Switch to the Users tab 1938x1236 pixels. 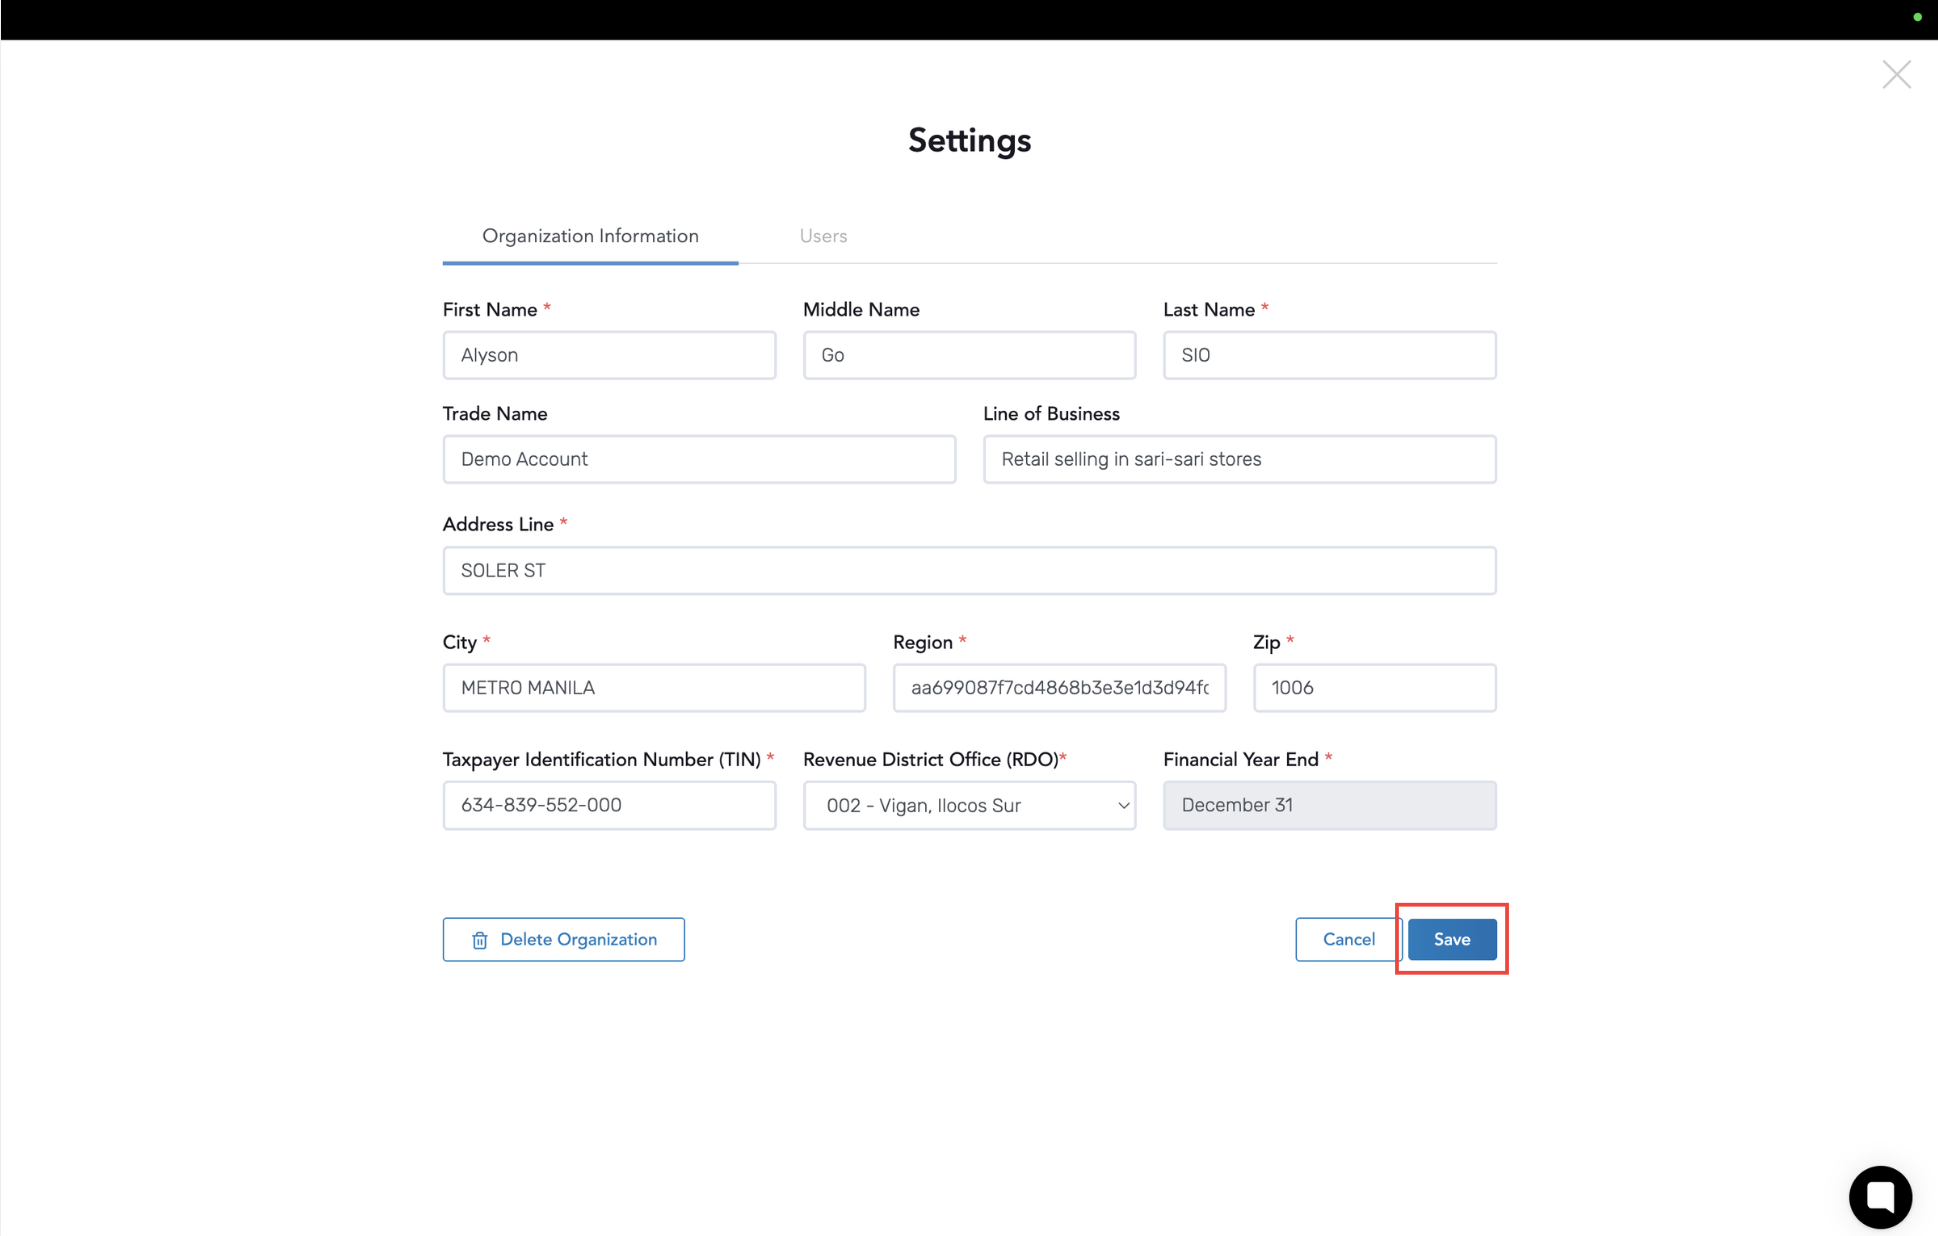coord(823,236)
